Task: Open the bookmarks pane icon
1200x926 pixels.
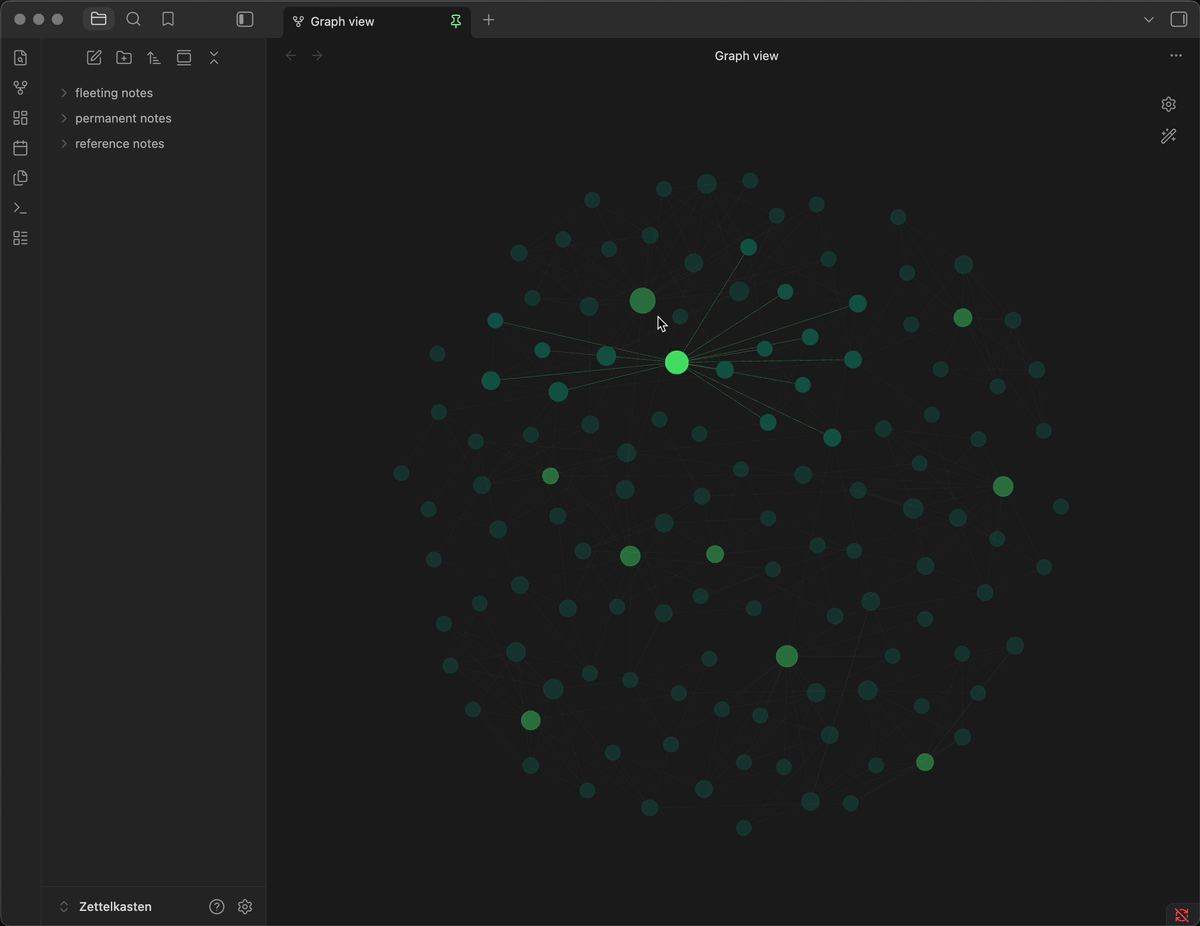Action: coord(168,19)
